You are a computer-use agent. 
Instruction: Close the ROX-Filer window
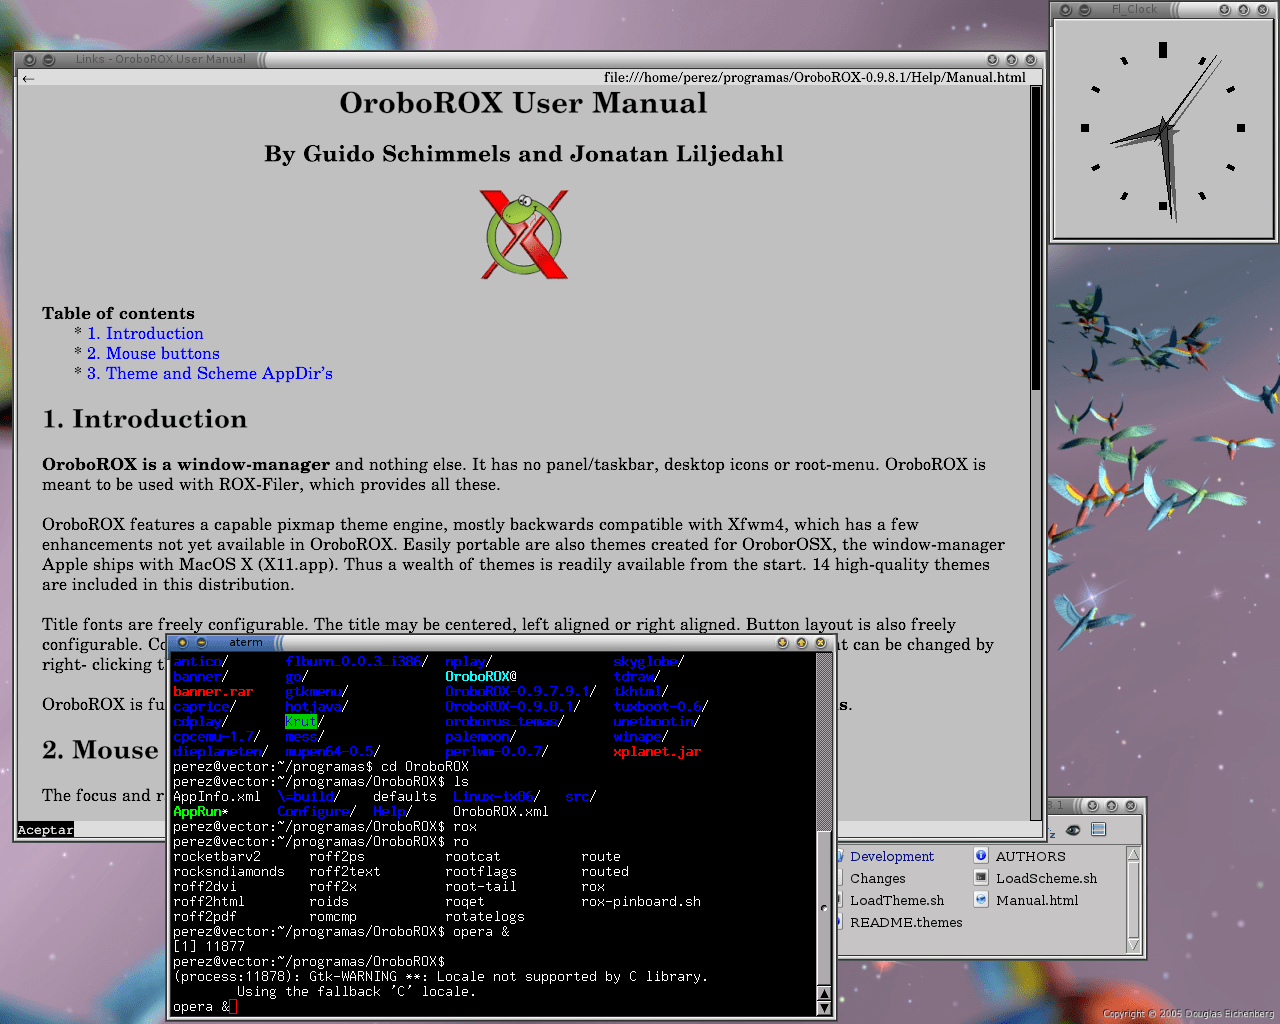click(1130, 805)
